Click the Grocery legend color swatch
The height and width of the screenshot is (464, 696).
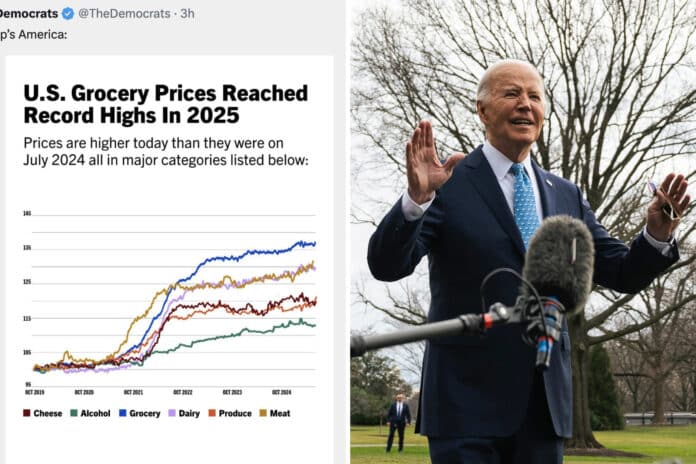(122, 413)
